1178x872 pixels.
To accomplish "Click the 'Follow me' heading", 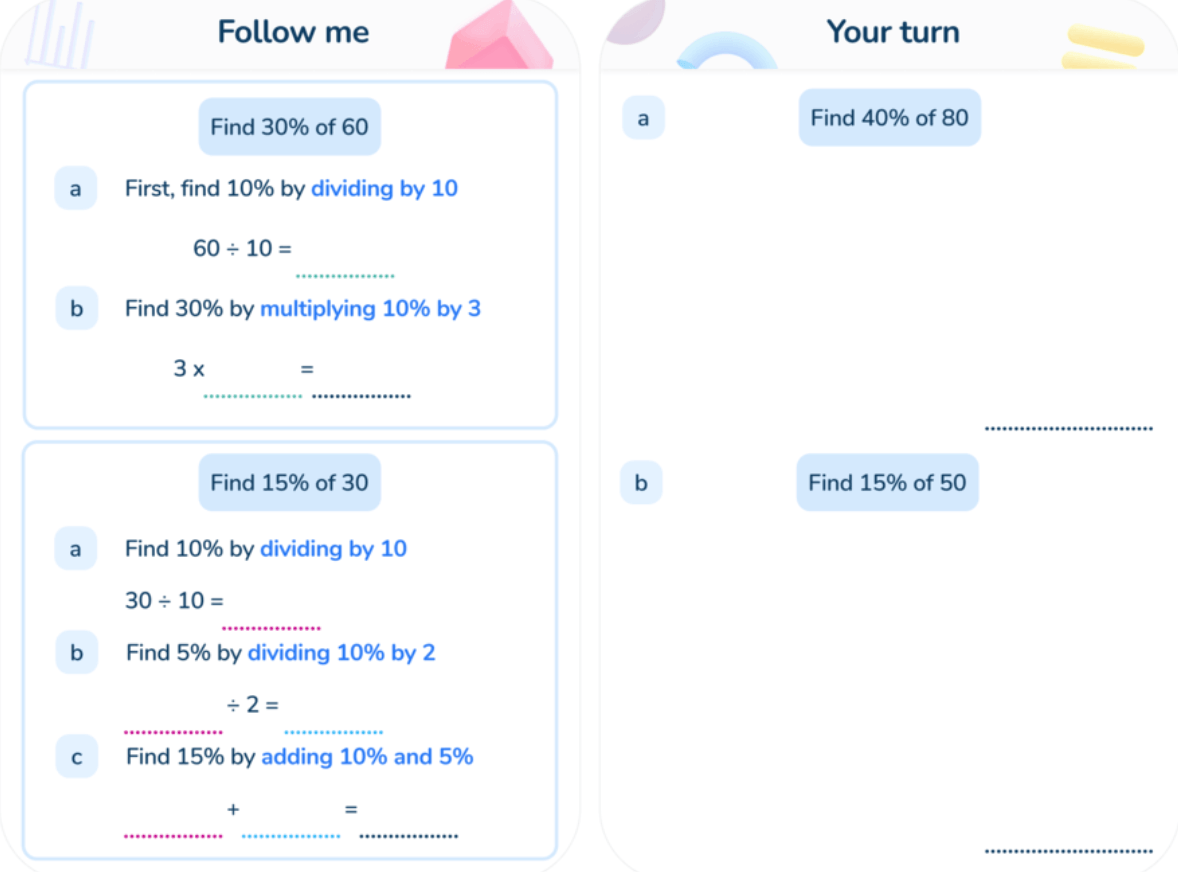I will pos(293,32).
